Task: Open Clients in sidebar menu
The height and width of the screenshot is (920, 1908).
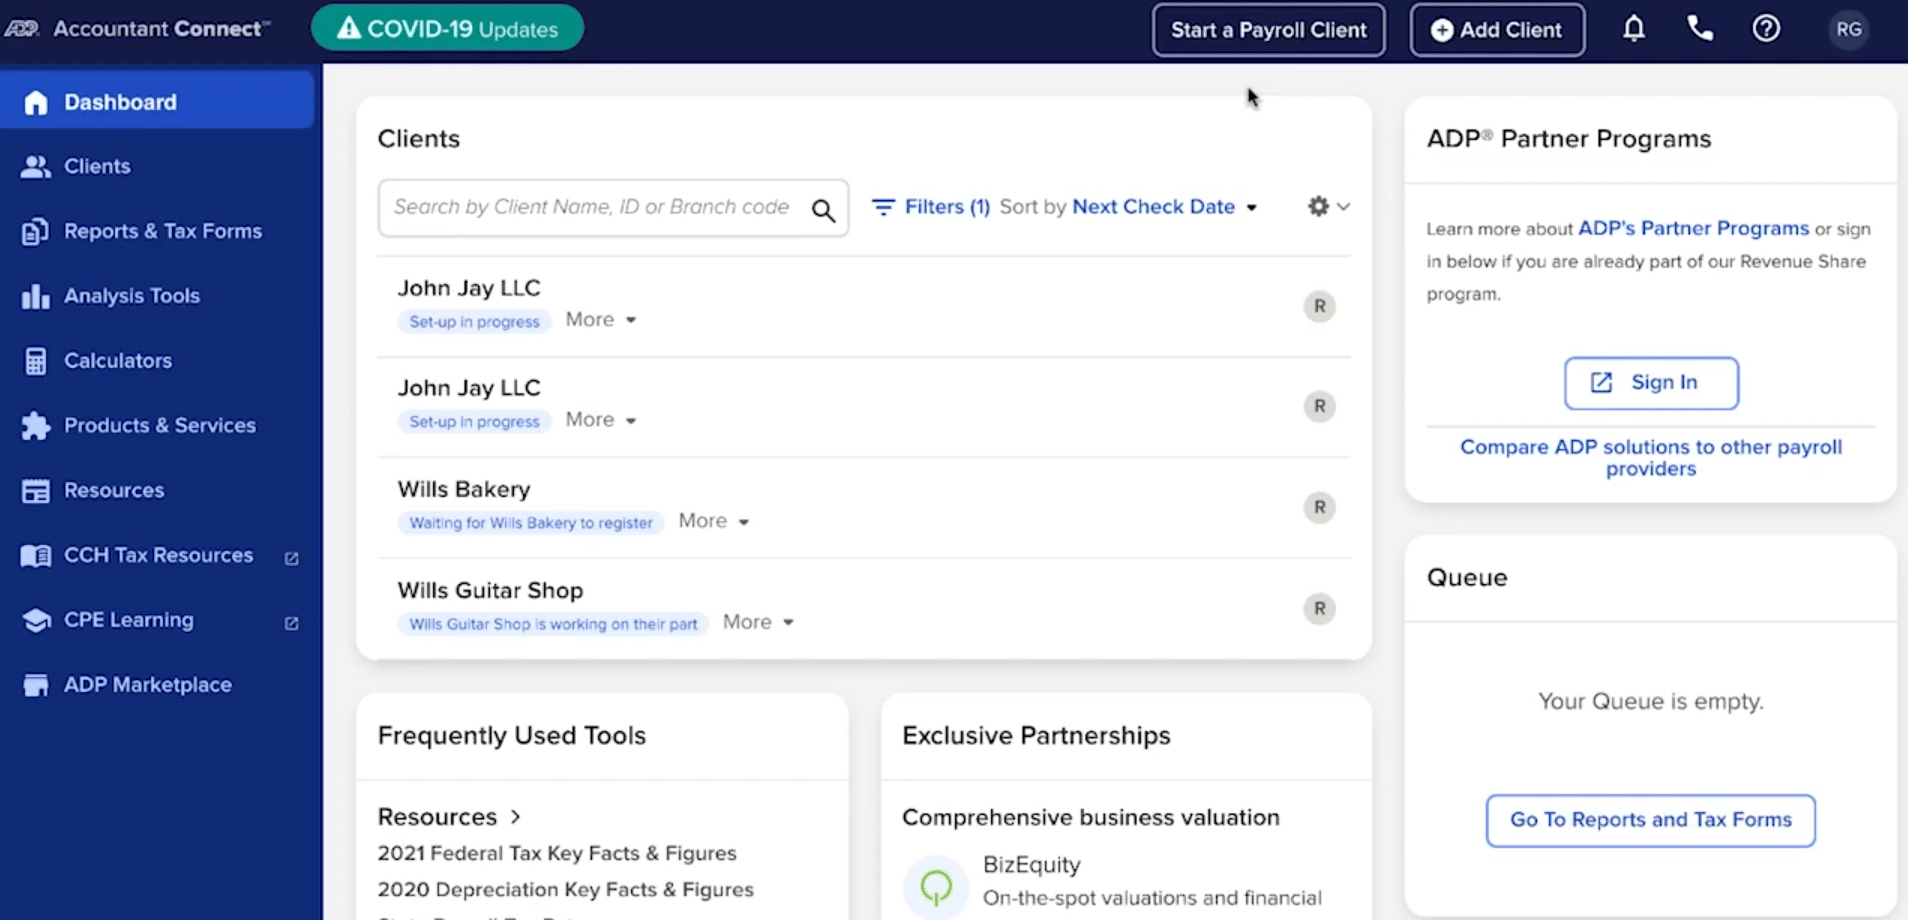Action: point(97,166)
